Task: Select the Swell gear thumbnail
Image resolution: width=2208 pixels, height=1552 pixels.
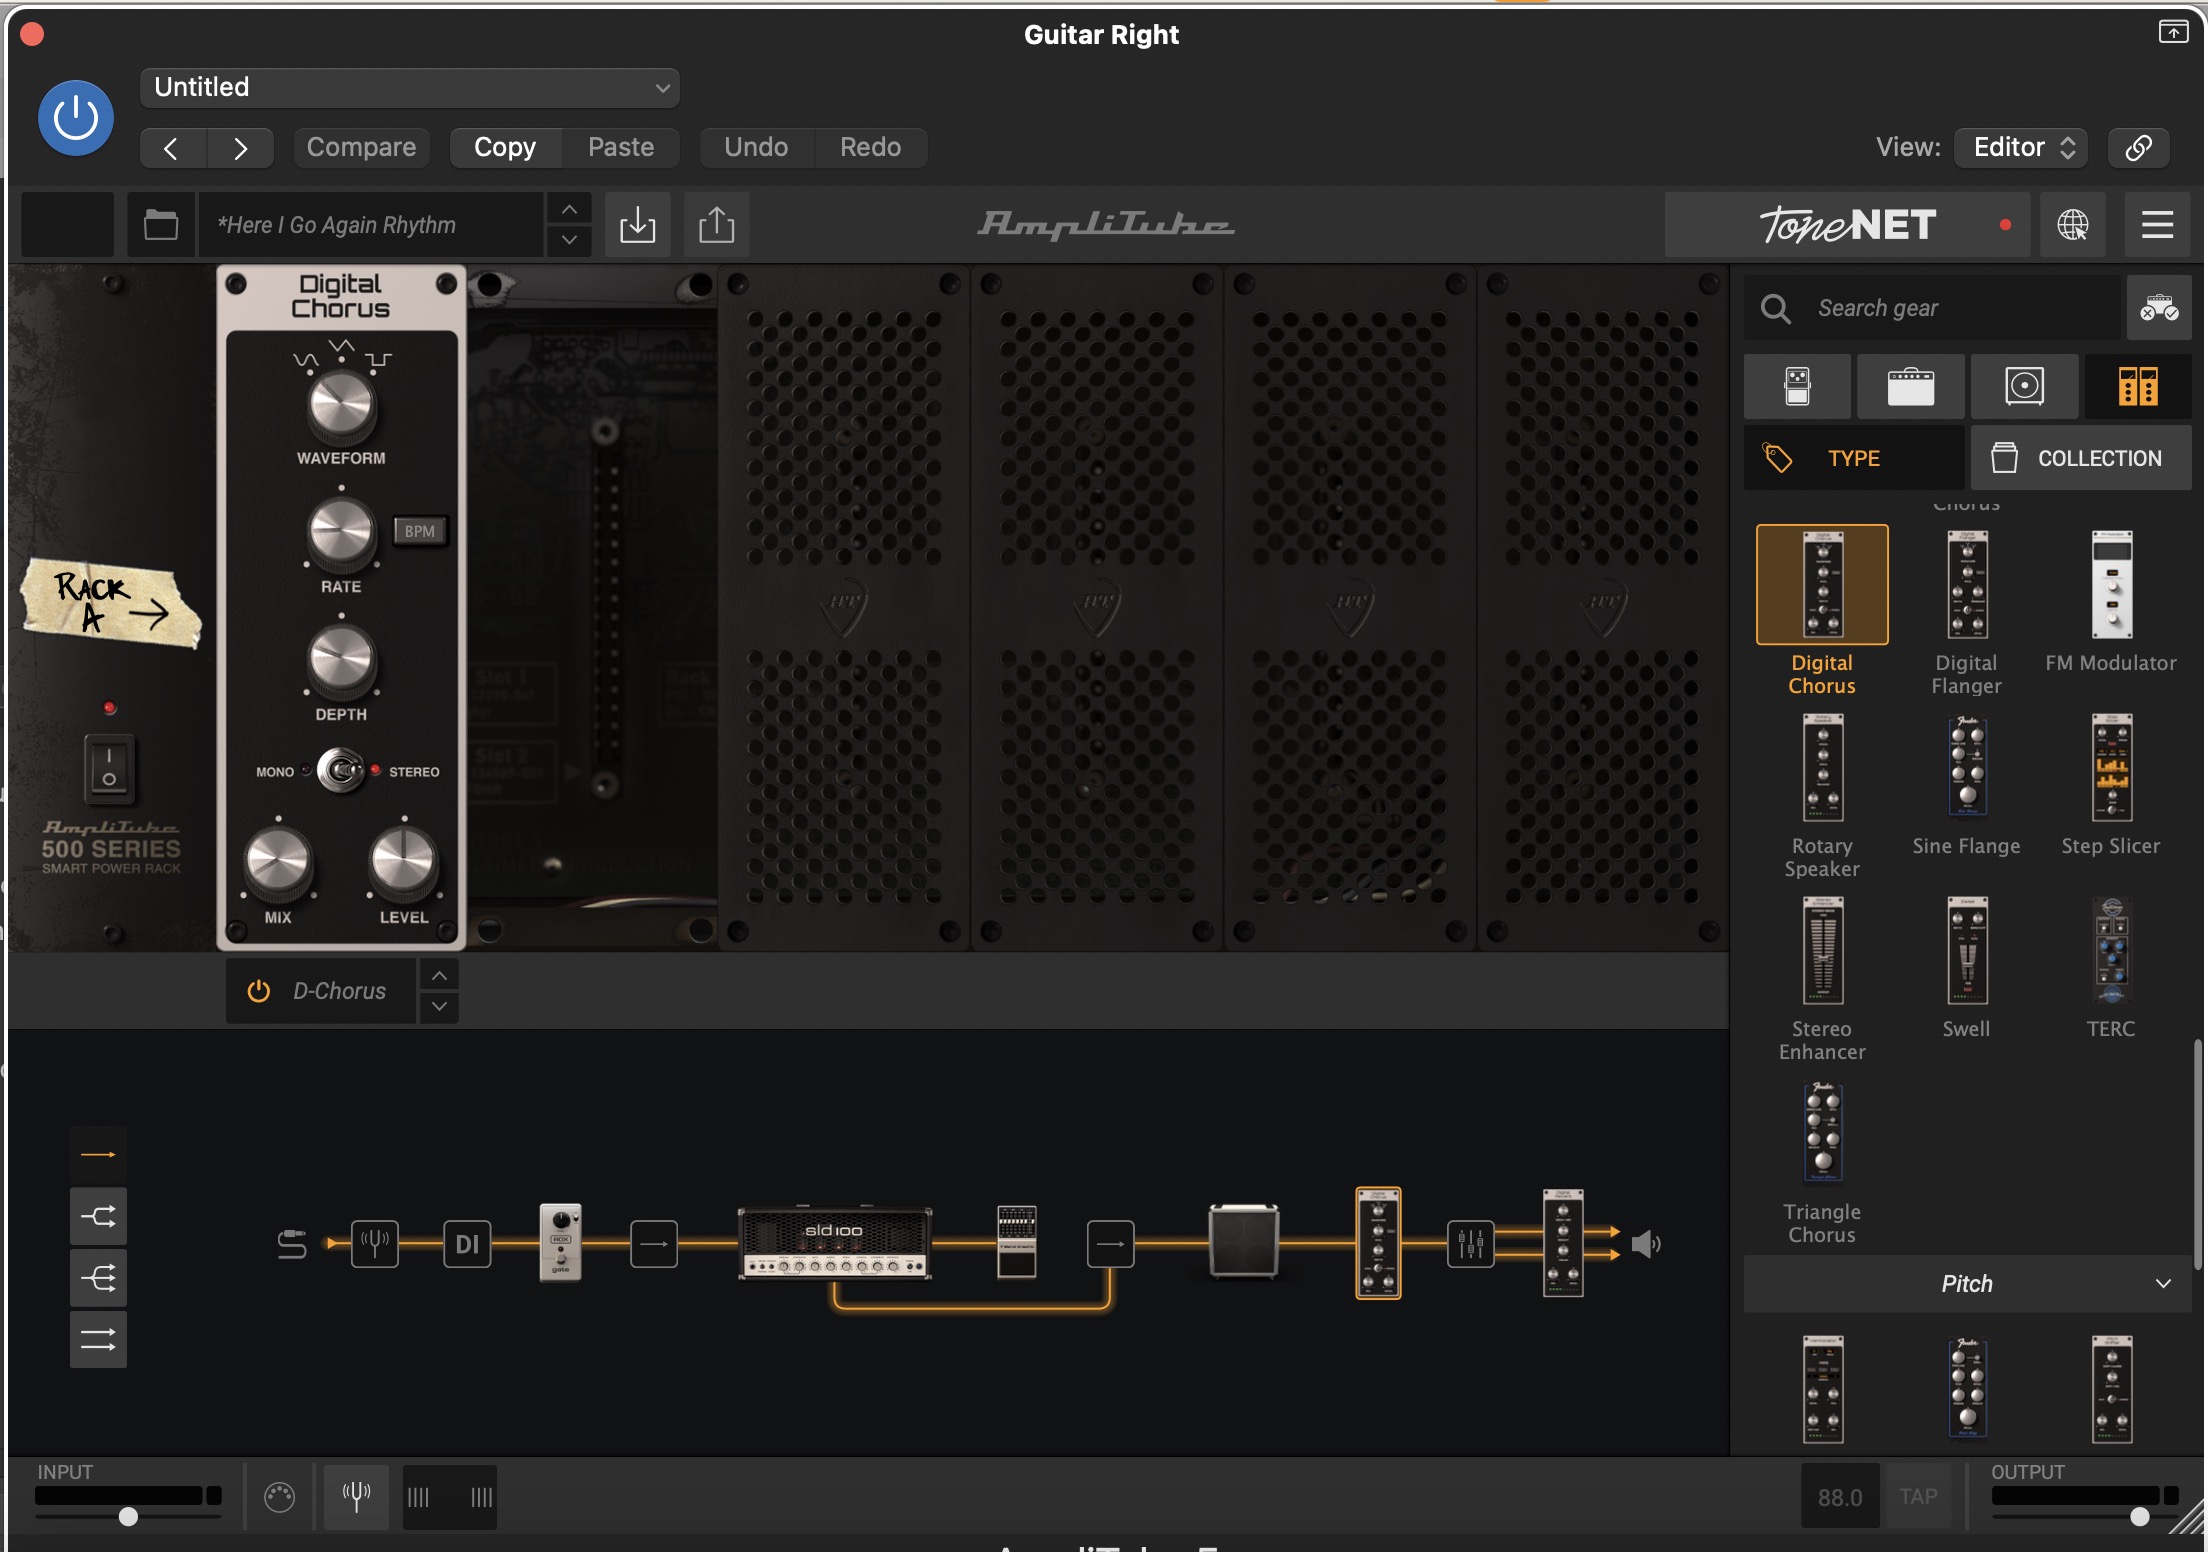Action: coord(1967,951)
